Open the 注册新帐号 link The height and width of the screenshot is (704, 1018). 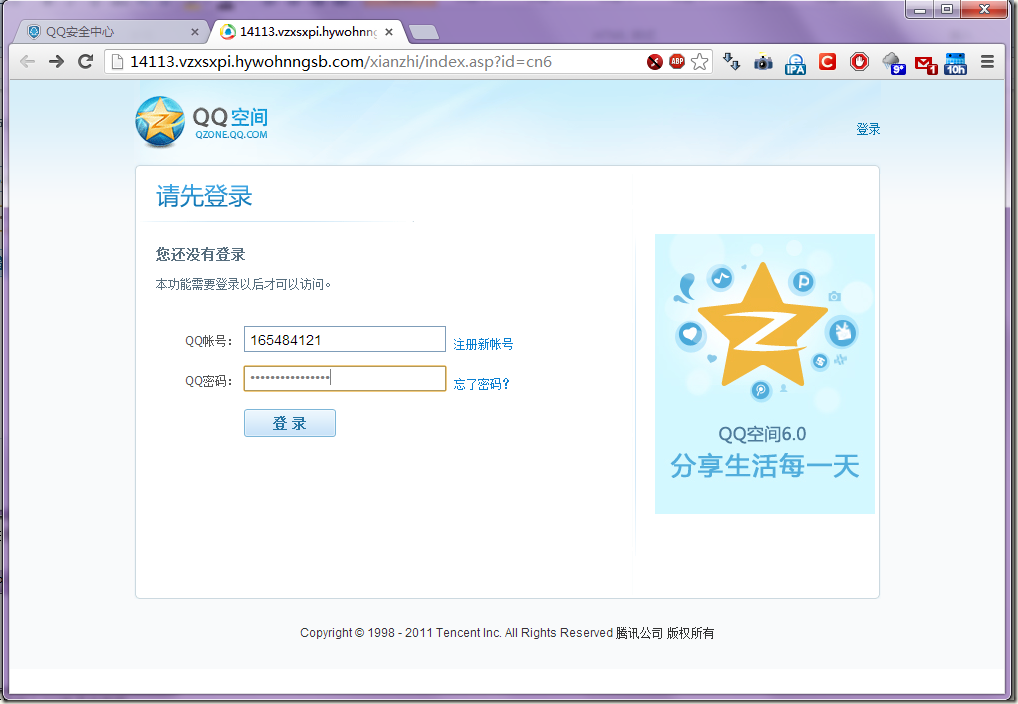tap(483, 344)
